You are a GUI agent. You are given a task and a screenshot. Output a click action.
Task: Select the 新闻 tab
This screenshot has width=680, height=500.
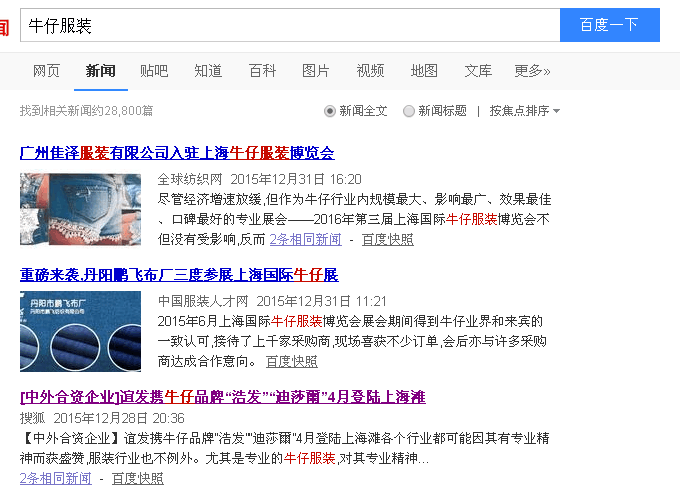(x=101, y=71)
